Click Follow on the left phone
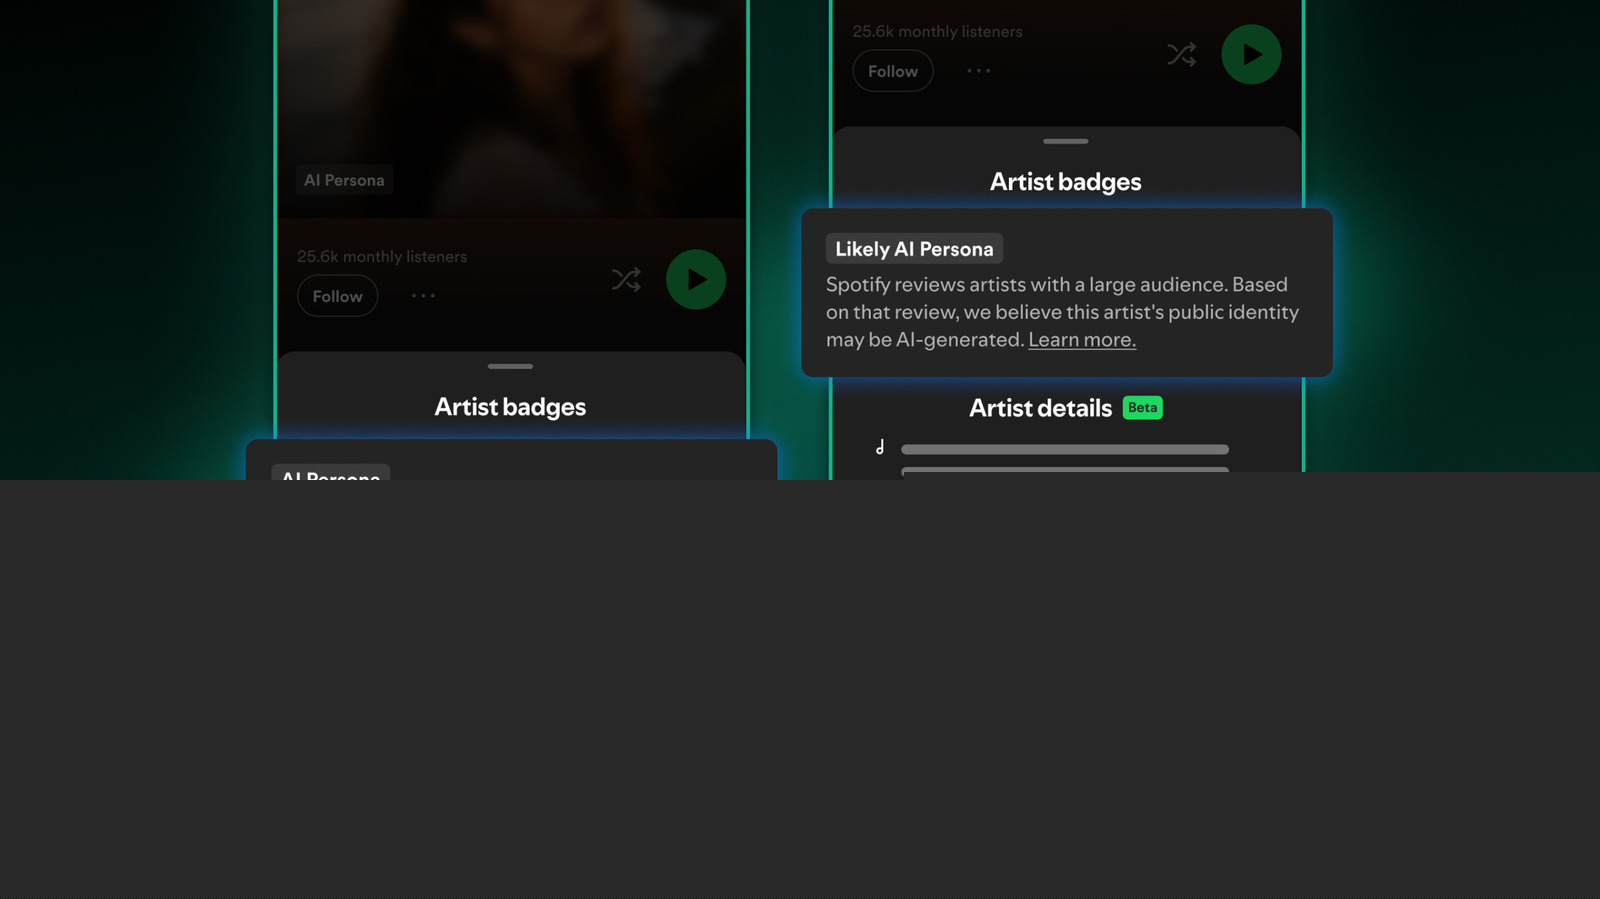Image resolution: width=1600 pixels, height=899 pixels. click(337, 296)
